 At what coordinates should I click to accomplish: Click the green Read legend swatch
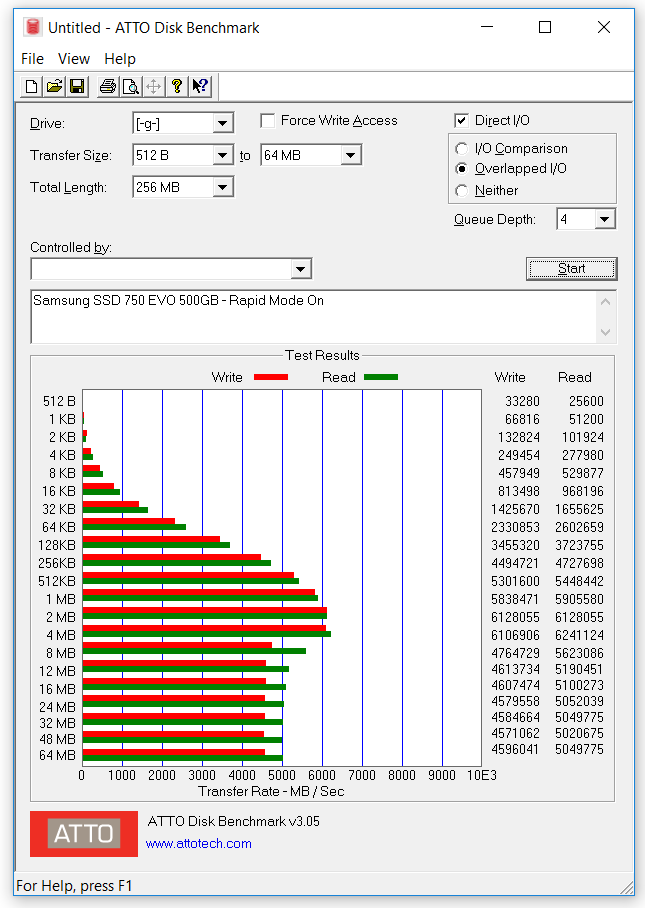(381, 378)
